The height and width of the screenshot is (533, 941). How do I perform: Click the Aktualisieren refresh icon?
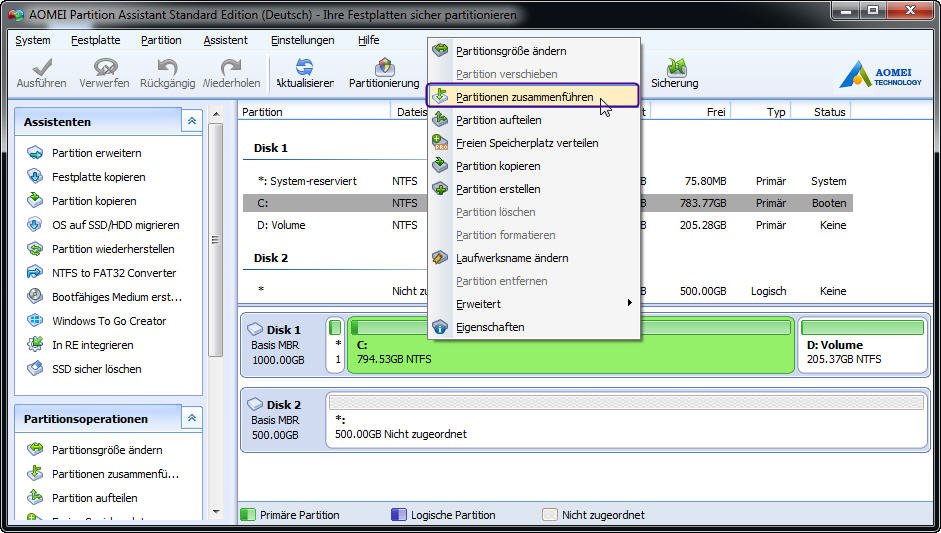click(x=305, y=67)
